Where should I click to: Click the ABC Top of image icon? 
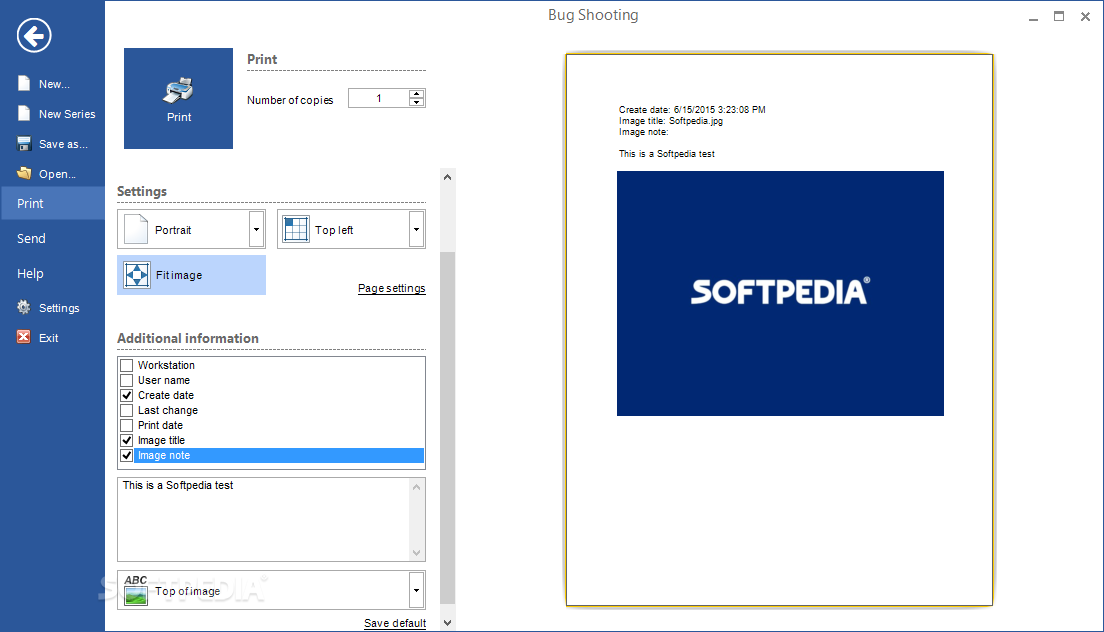click(x=136, y=590)
